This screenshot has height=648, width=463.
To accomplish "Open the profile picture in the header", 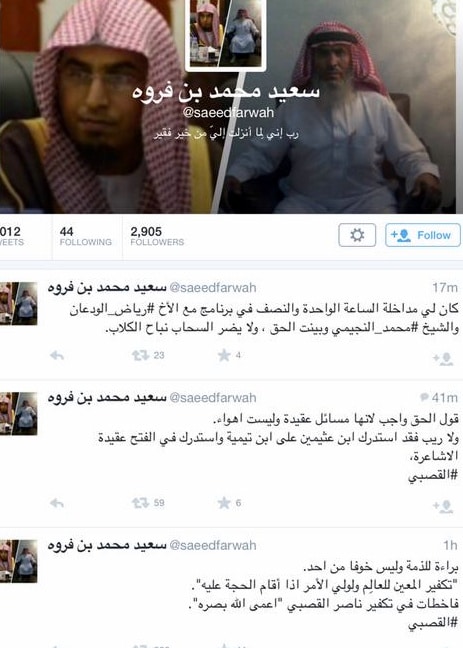I will (x=226, y=34).
